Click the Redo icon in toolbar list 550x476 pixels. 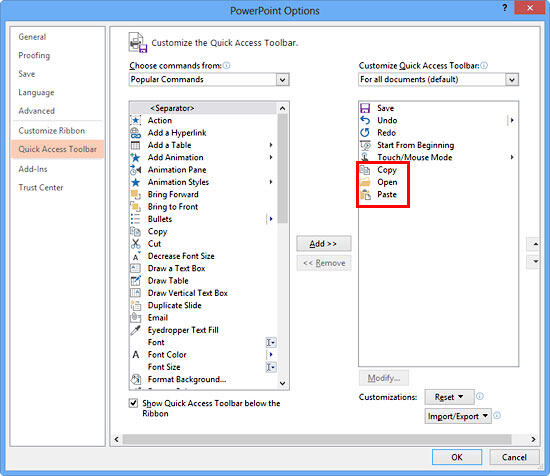pyautogui.click(x=365, y=133)
